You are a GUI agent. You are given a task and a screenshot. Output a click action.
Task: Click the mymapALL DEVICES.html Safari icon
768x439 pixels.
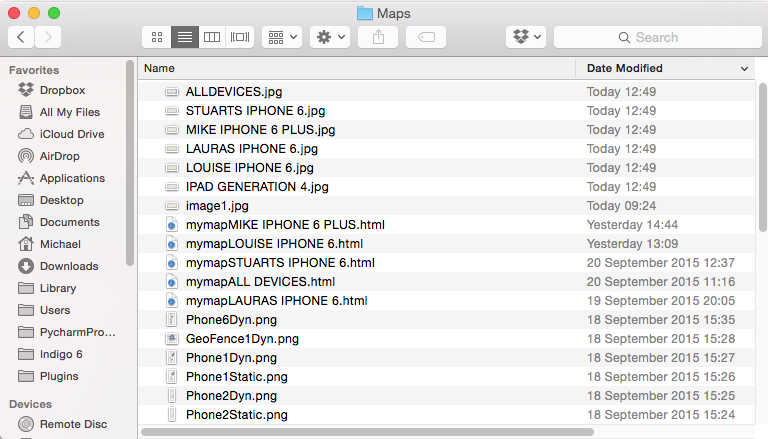pyautogui.click(x=171, y=282)
